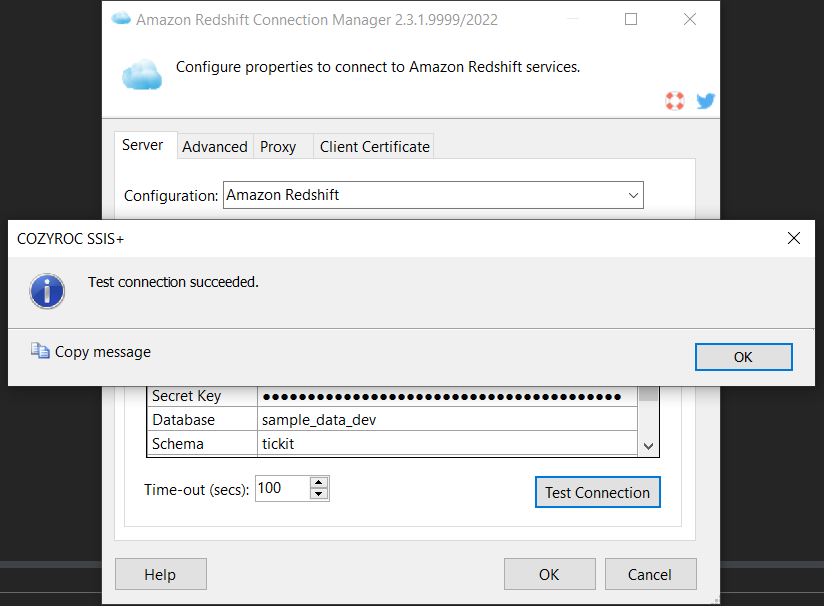Open the Twitter bird icon
The height and width of the screenshot is (606, 824).
[x=706, y=100]
